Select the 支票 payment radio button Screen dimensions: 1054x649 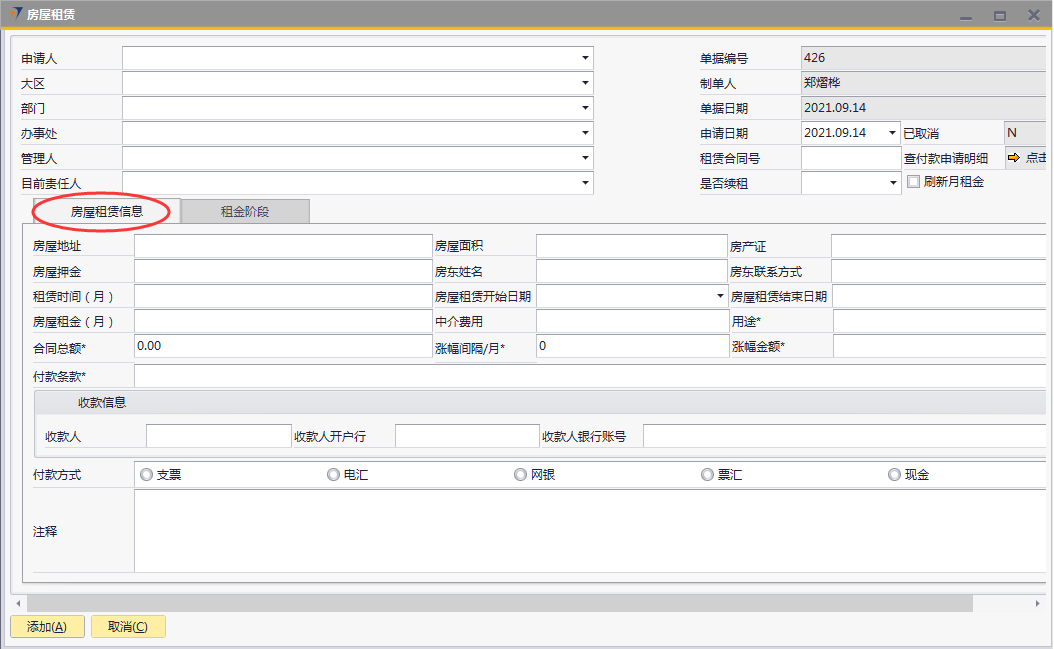coord(147,475)
